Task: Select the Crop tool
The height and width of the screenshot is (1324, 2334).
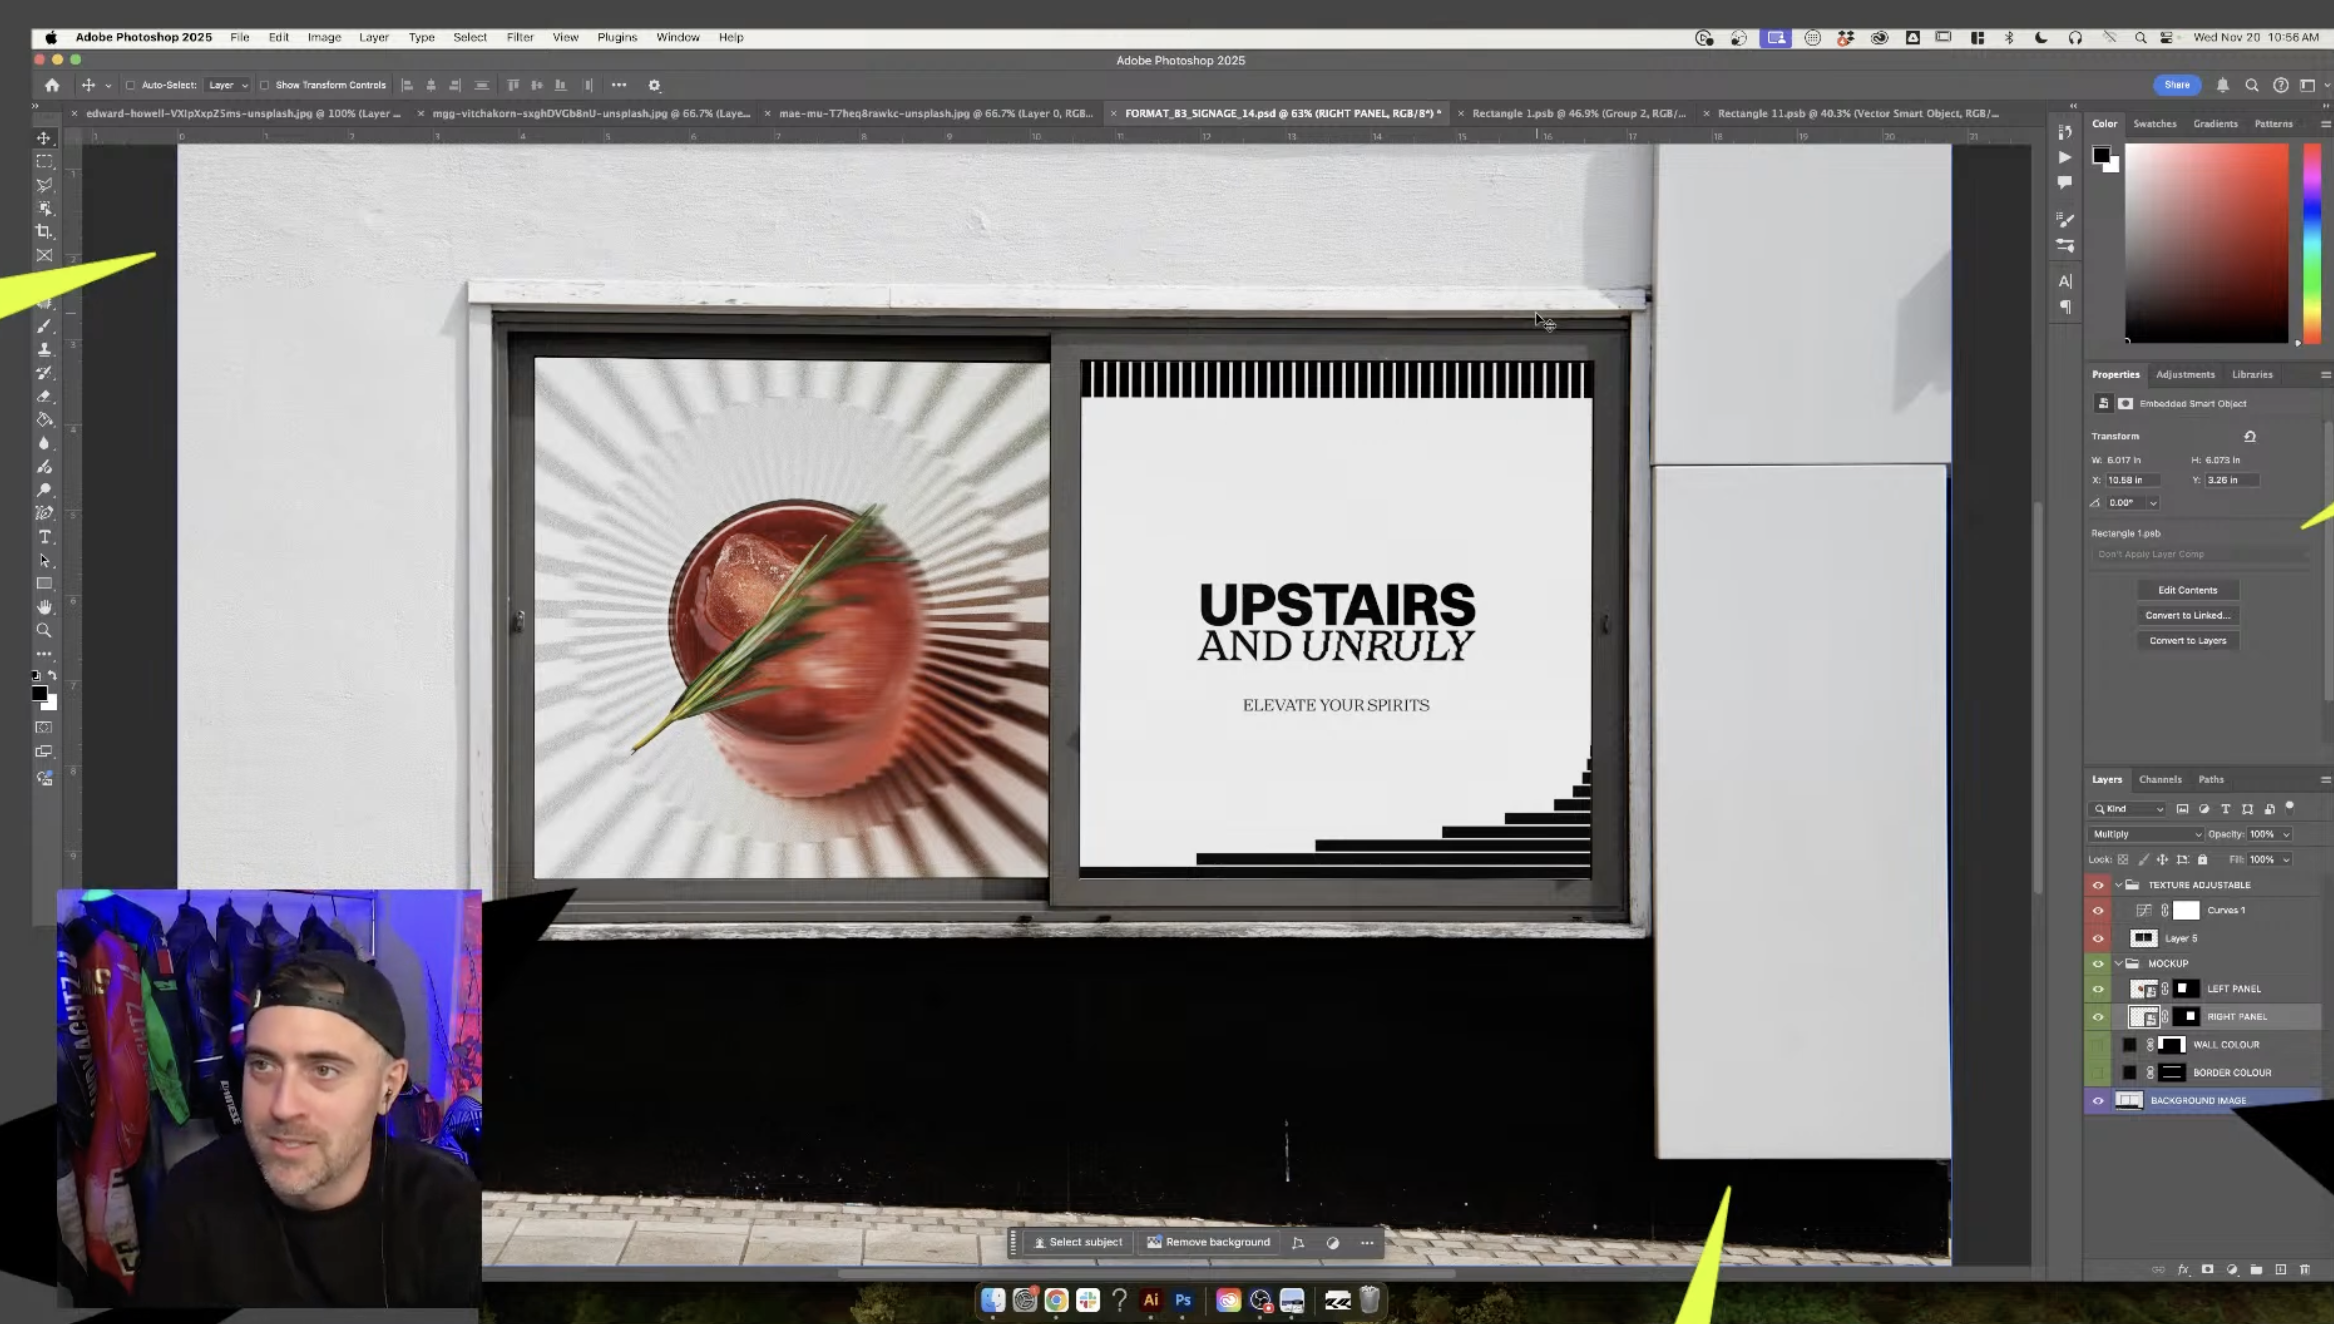Action: pos(44,232)
